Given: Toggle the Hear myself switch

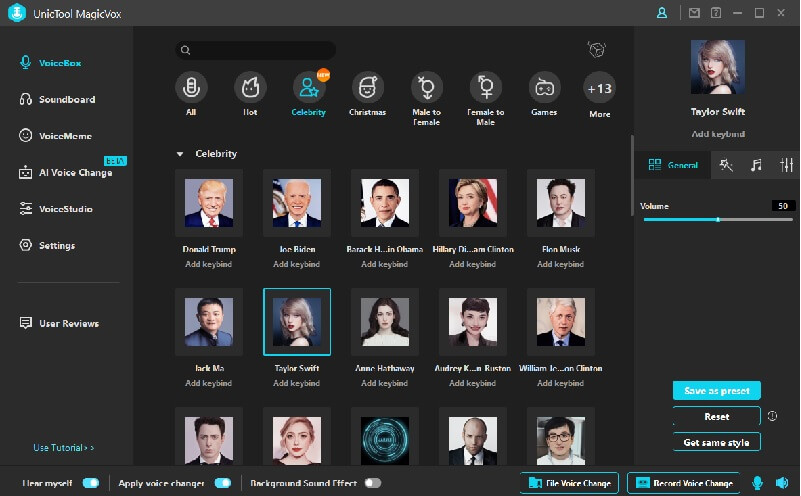Looking at the screenshot, I should (91, 483).
